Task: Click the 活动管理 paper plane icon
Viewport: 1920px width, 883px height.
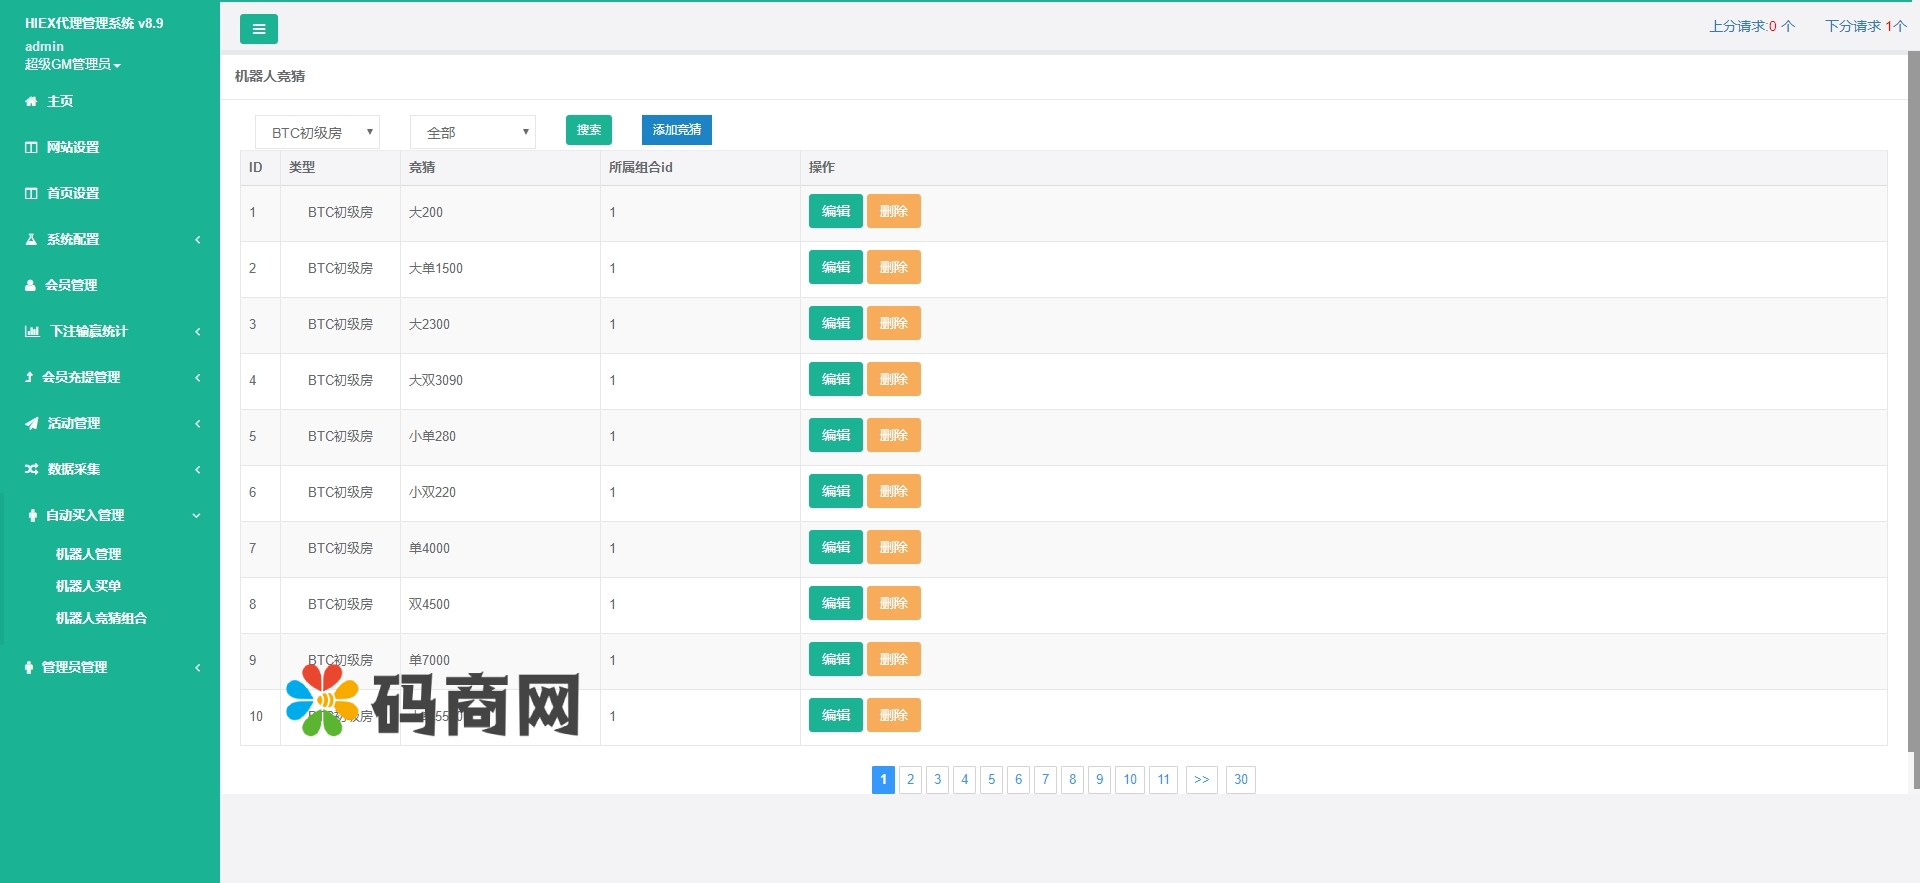Action: pos(31,423)
